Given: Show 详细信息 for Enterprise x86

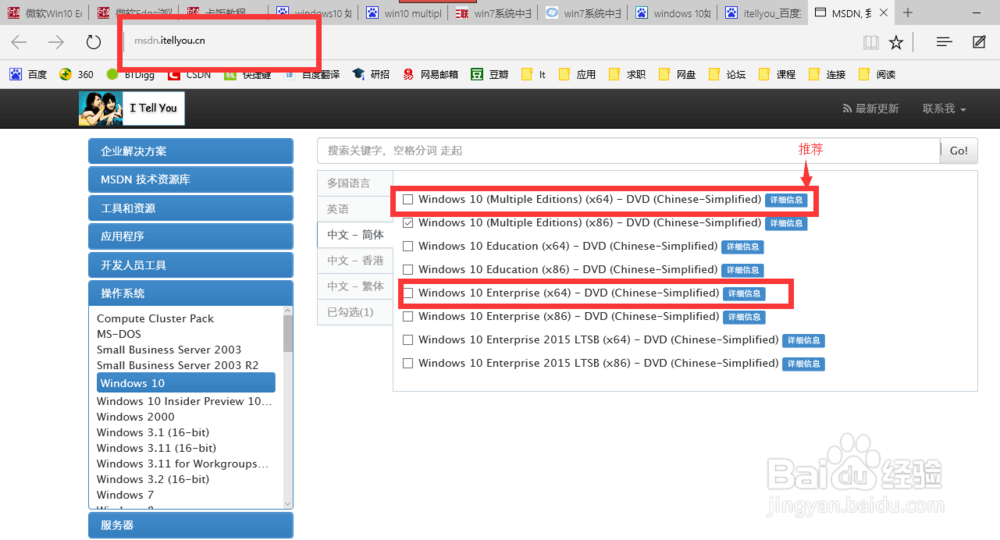Looking at the screenshot, I should [744, 317].
